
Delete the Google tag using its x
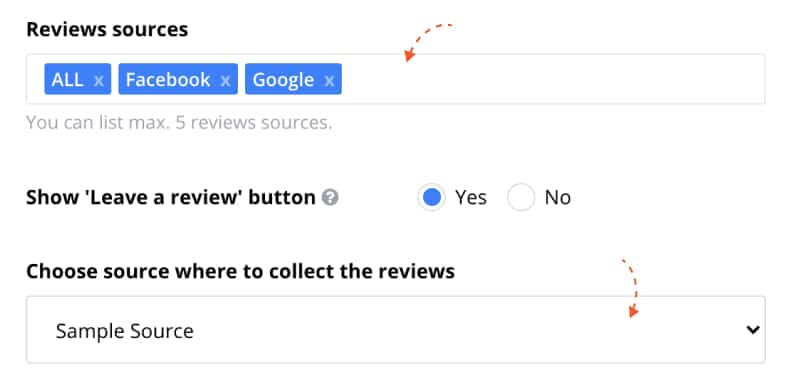(330, 80)
